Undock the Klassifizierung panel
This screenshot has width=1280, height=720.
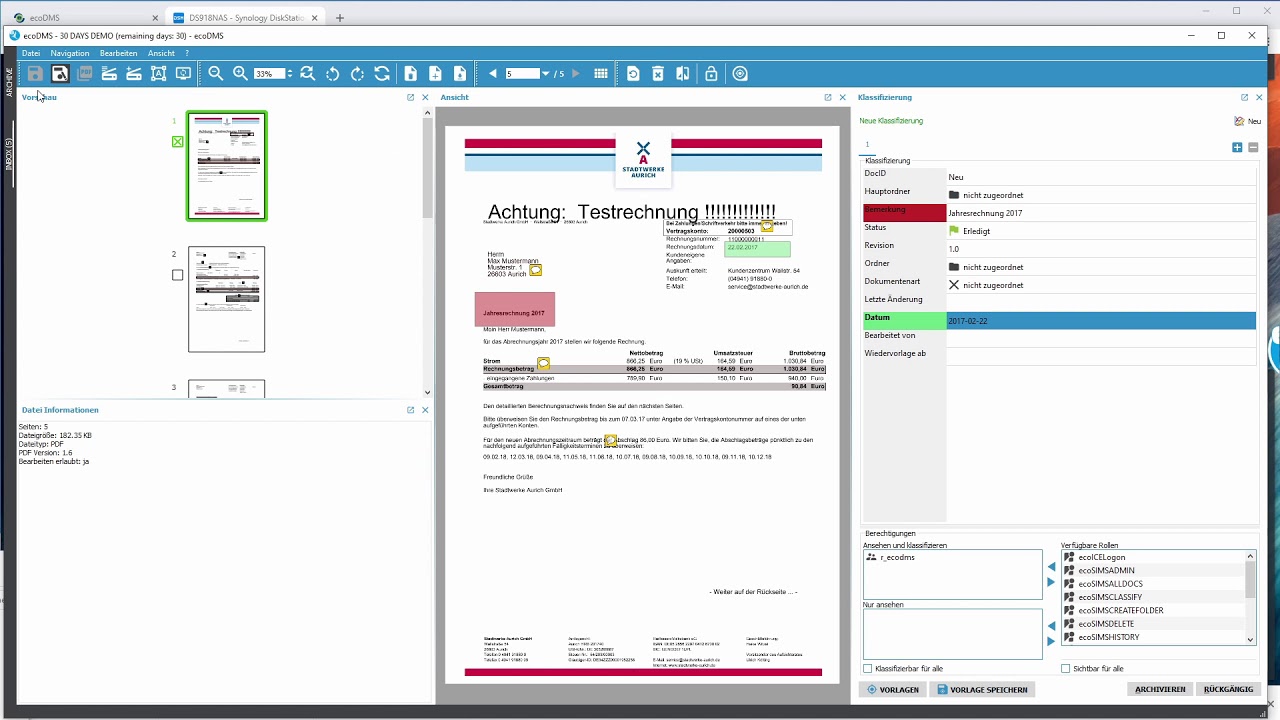[1244, 98]
